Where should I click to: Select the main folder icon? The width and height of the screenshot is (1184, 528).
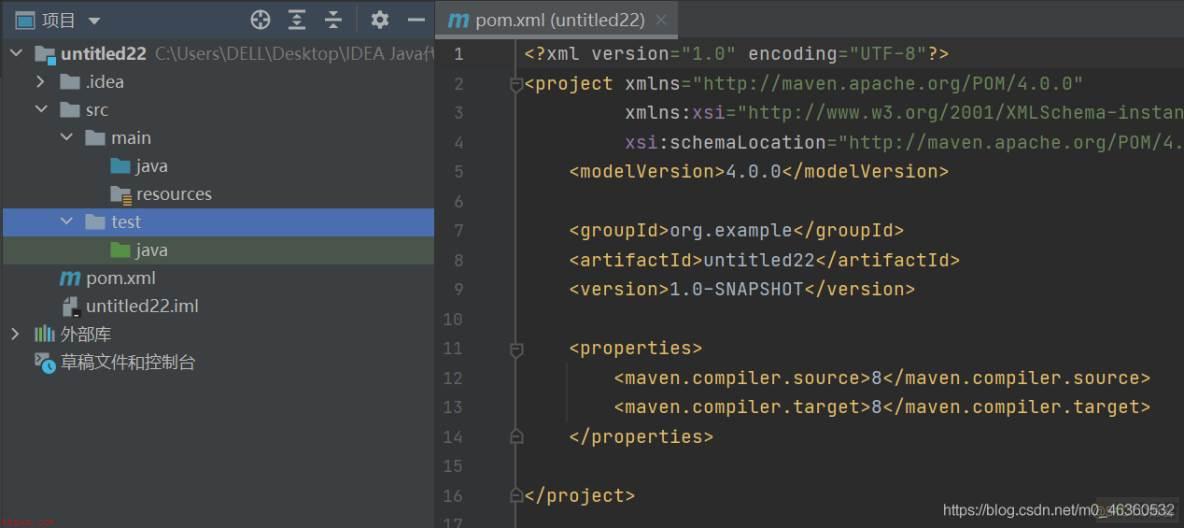tap(95, 137)
